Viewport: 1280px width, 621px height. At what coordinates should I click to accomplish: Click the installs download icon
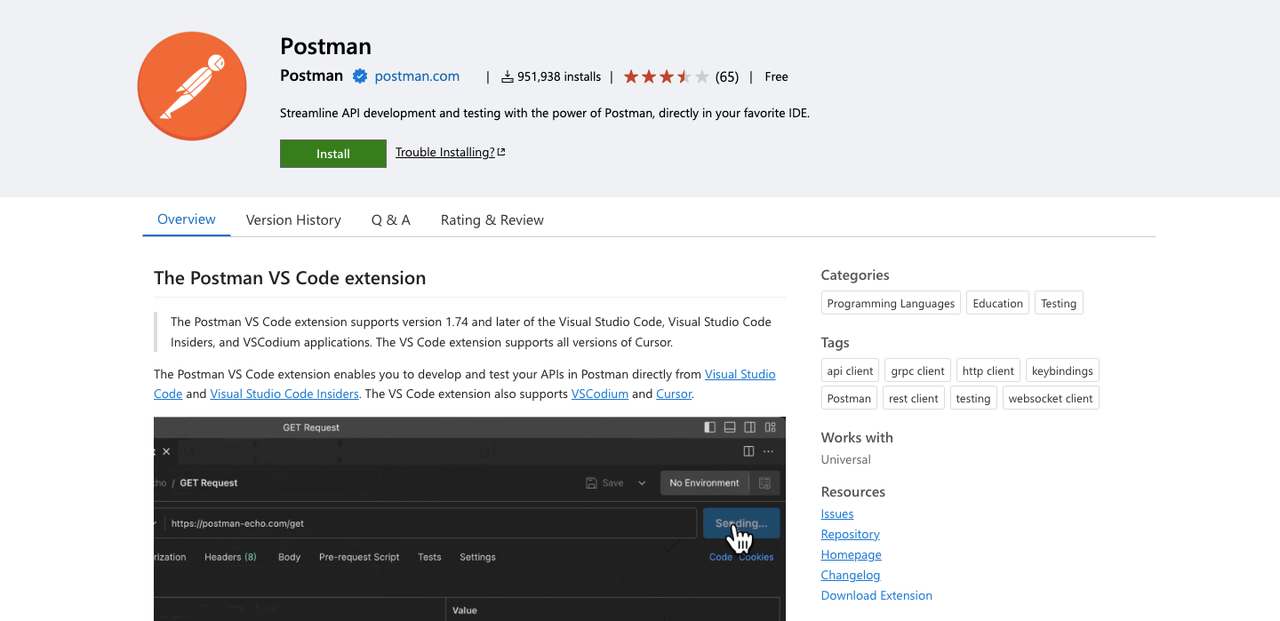[x=507, y=76]
